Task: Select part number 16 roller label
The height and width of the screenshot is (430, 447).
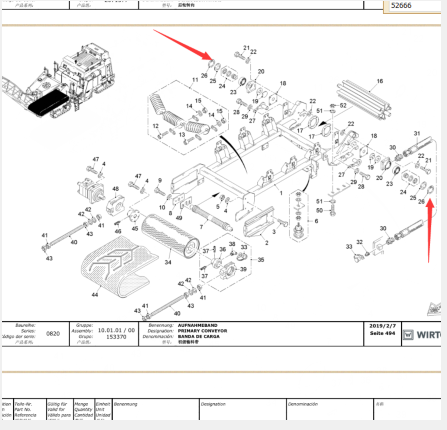Action: point(380,81)
